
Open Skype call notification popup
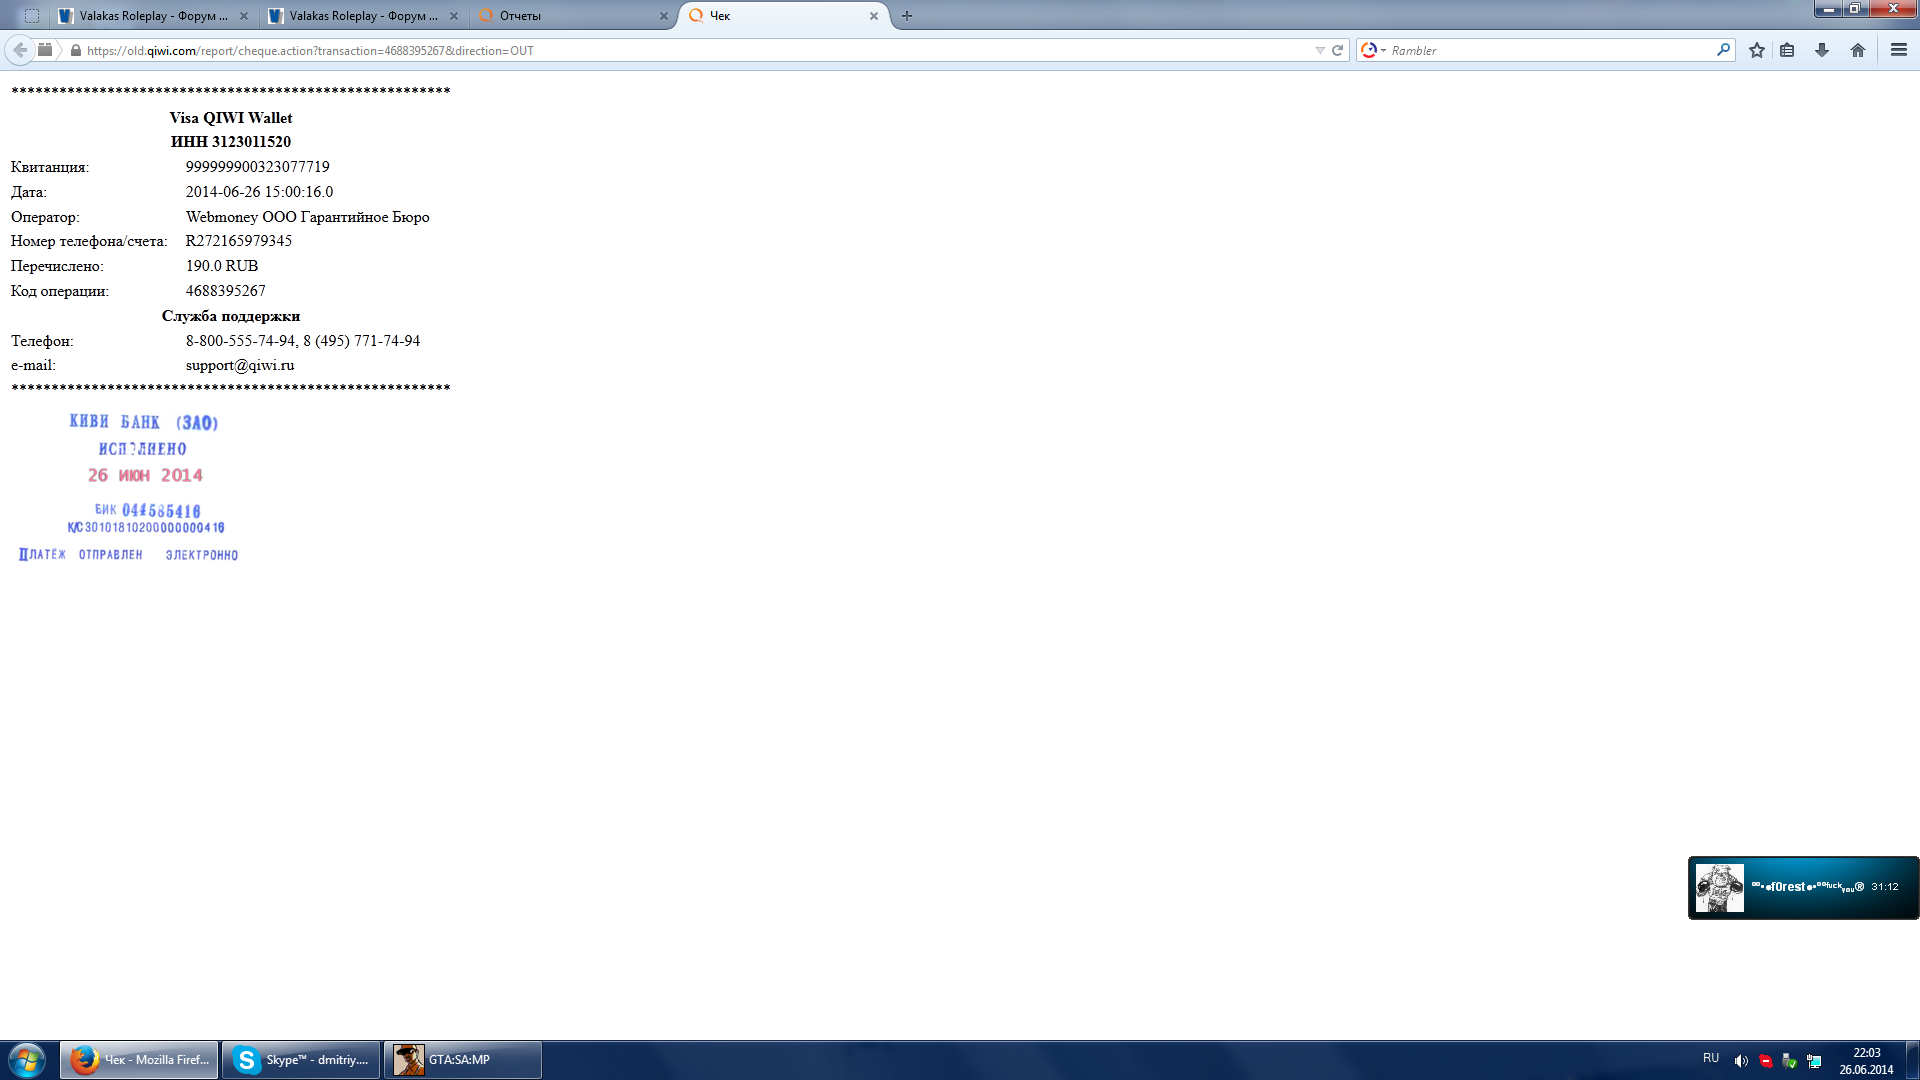pyautogui.click(x=1803, y=887)
